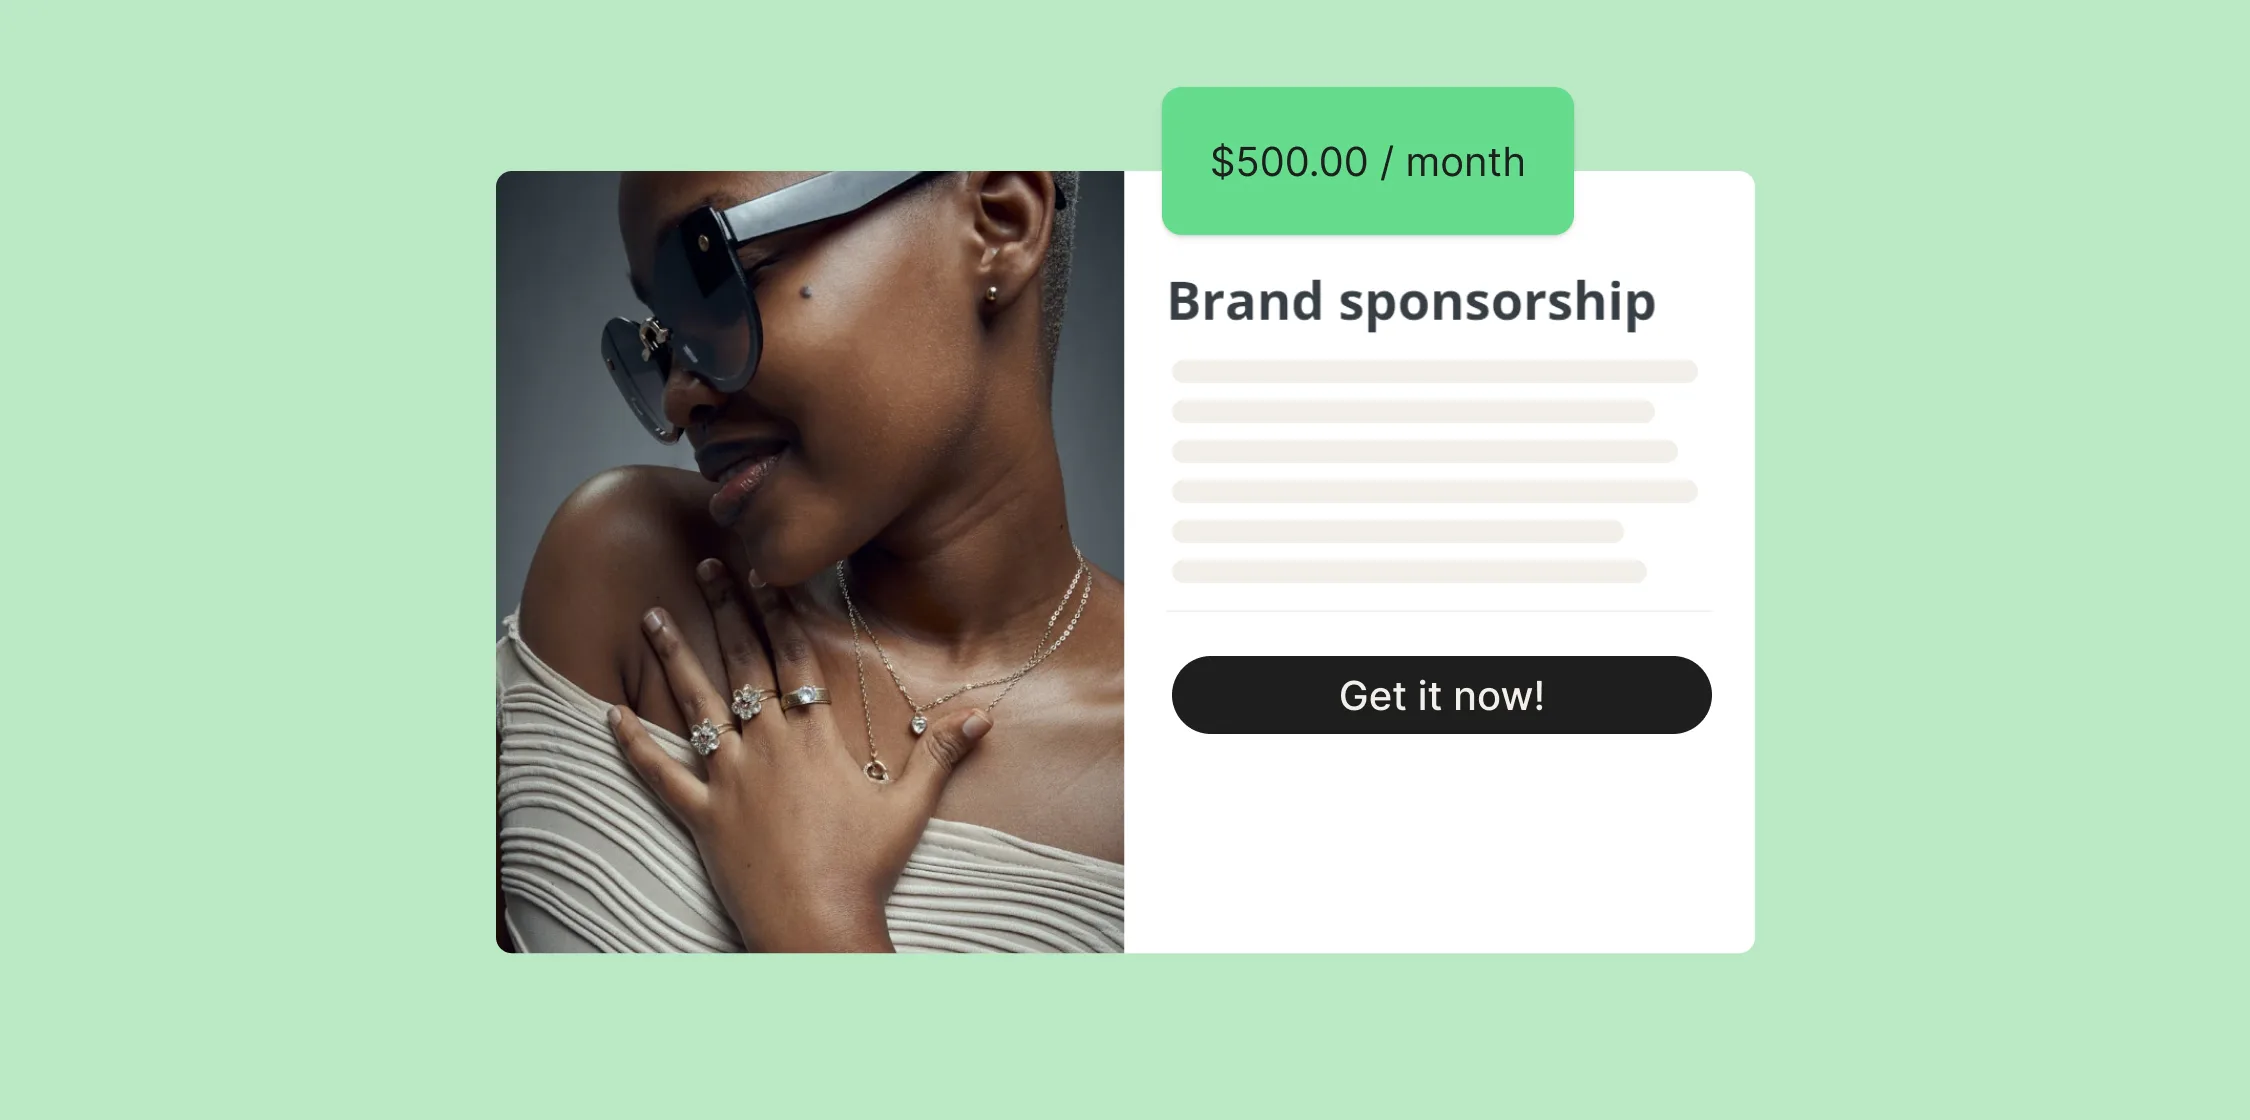Click the fourth placeholder description line
The height and width of the screenshot is (1120, 2250).
1434,491
